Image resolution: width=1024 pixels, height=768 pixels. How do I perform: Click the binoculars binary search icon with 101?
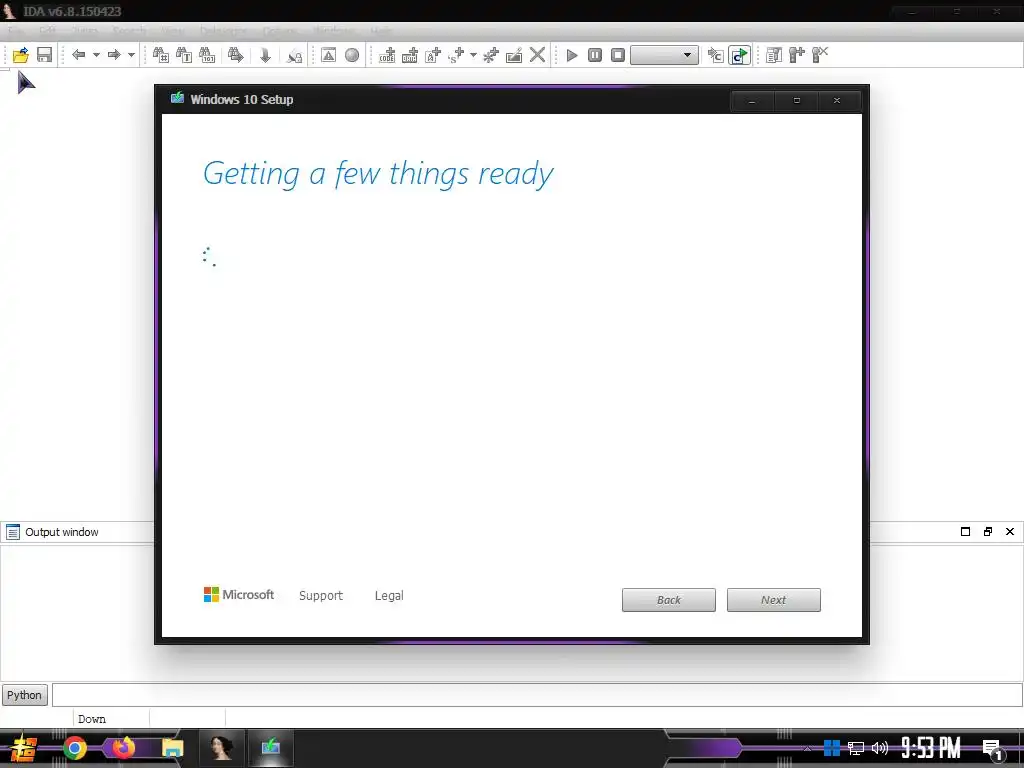coord(207,55)
